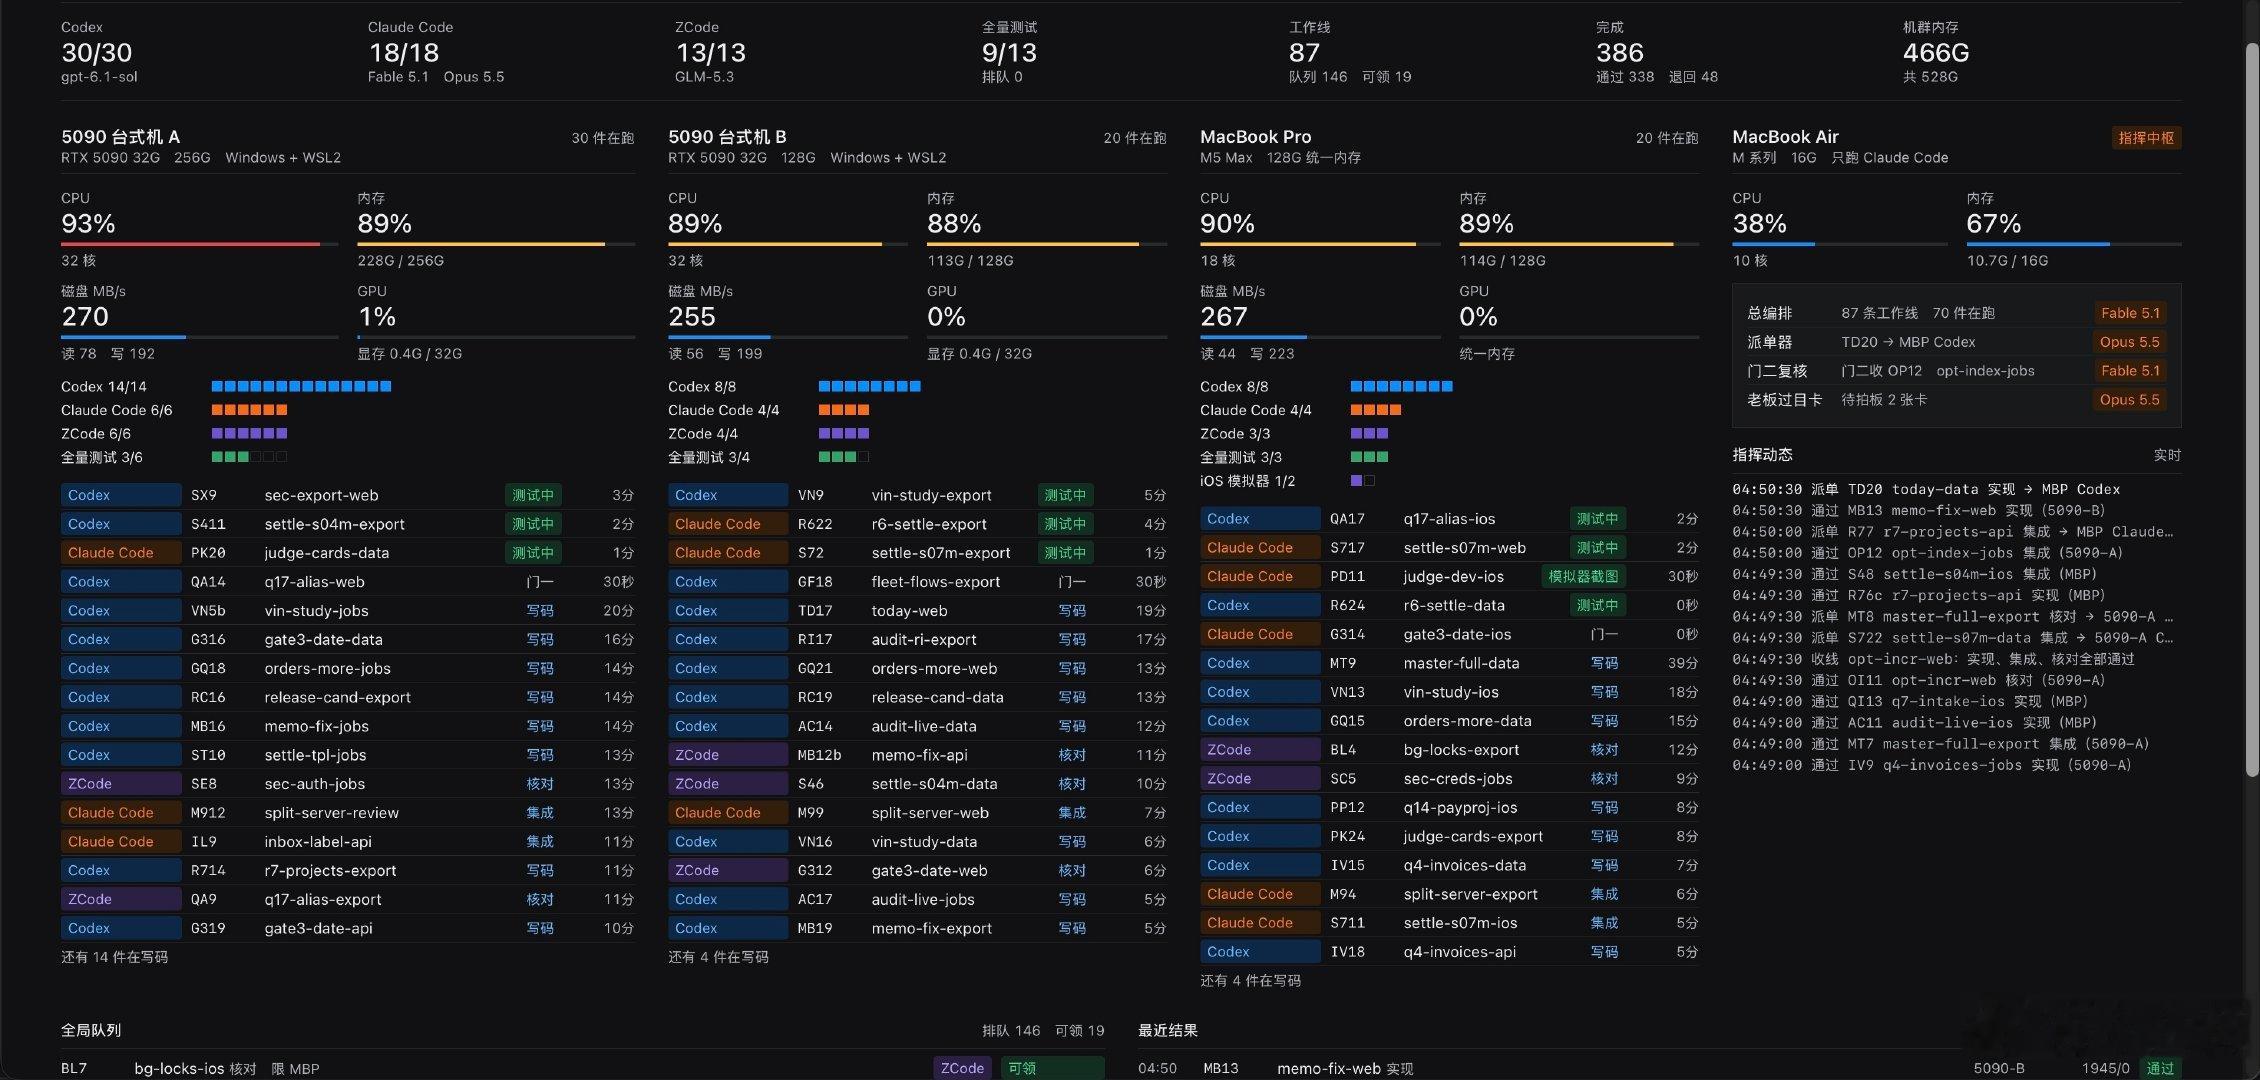Open the R622 r6-settle-export row
The image size is (2260, 1080).
(917, 524)
